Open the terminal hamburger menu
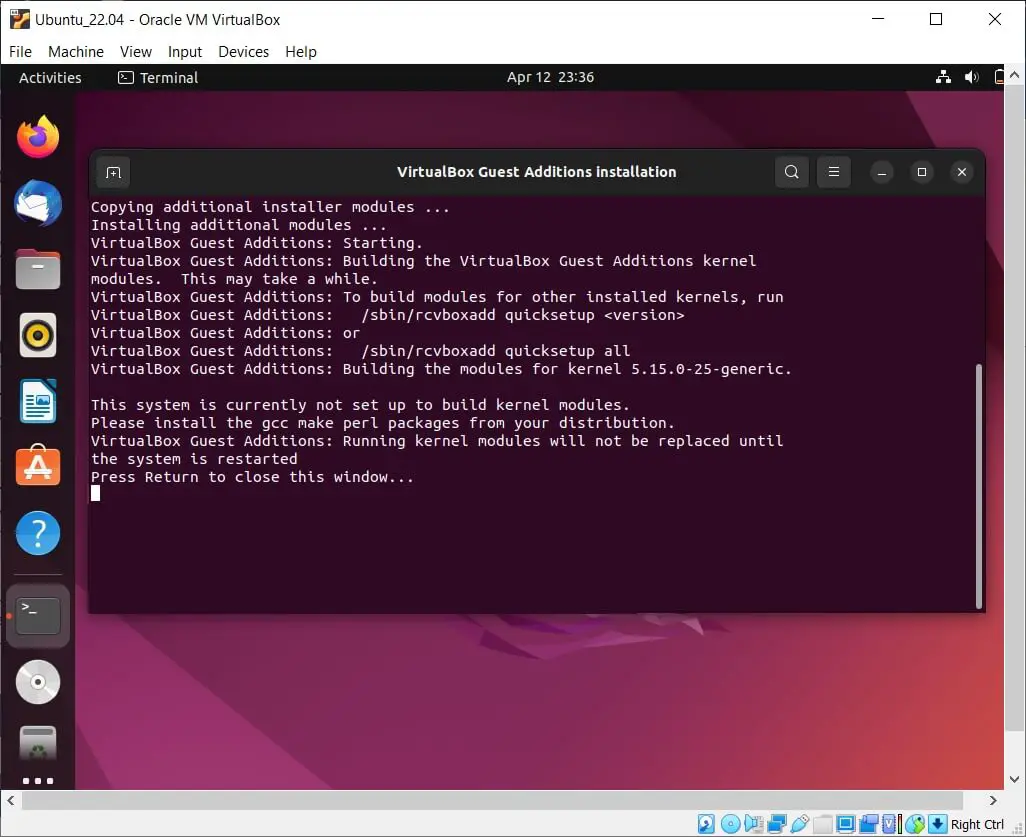The height and width of the screenshot is (837, 1026). click(x=833, y=172)
